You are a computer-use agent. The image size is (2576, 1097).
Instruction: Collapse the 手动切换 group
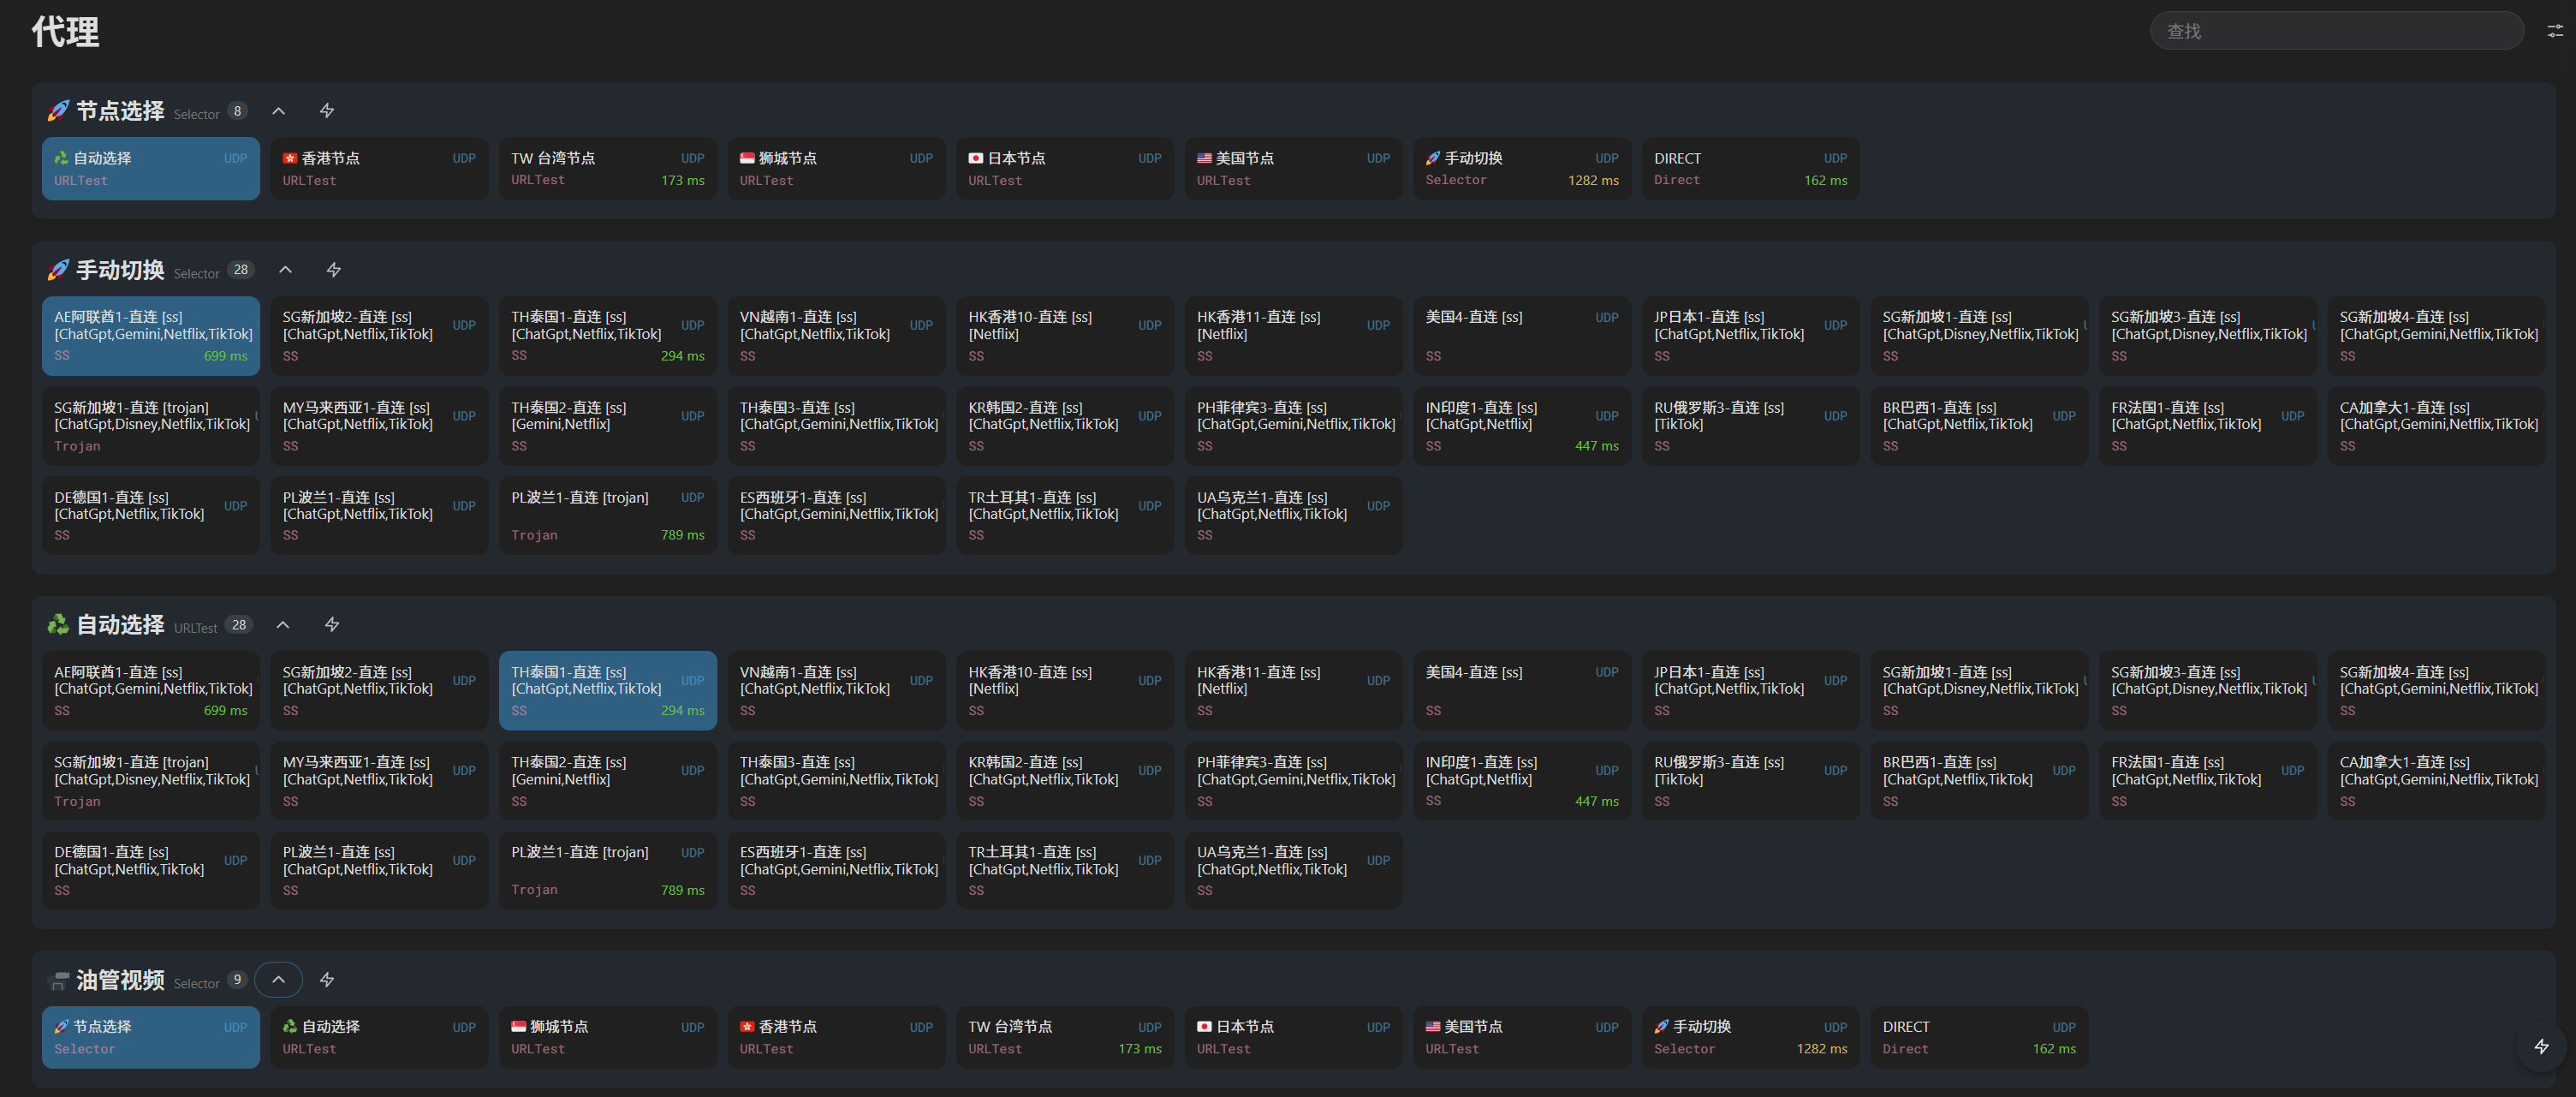tap(285, 270)
